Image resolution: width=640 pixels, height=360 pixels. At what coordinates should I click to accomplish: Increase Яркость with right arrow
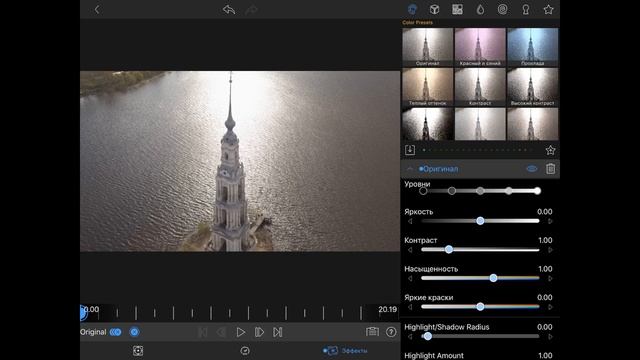click(x=550, y=221)
